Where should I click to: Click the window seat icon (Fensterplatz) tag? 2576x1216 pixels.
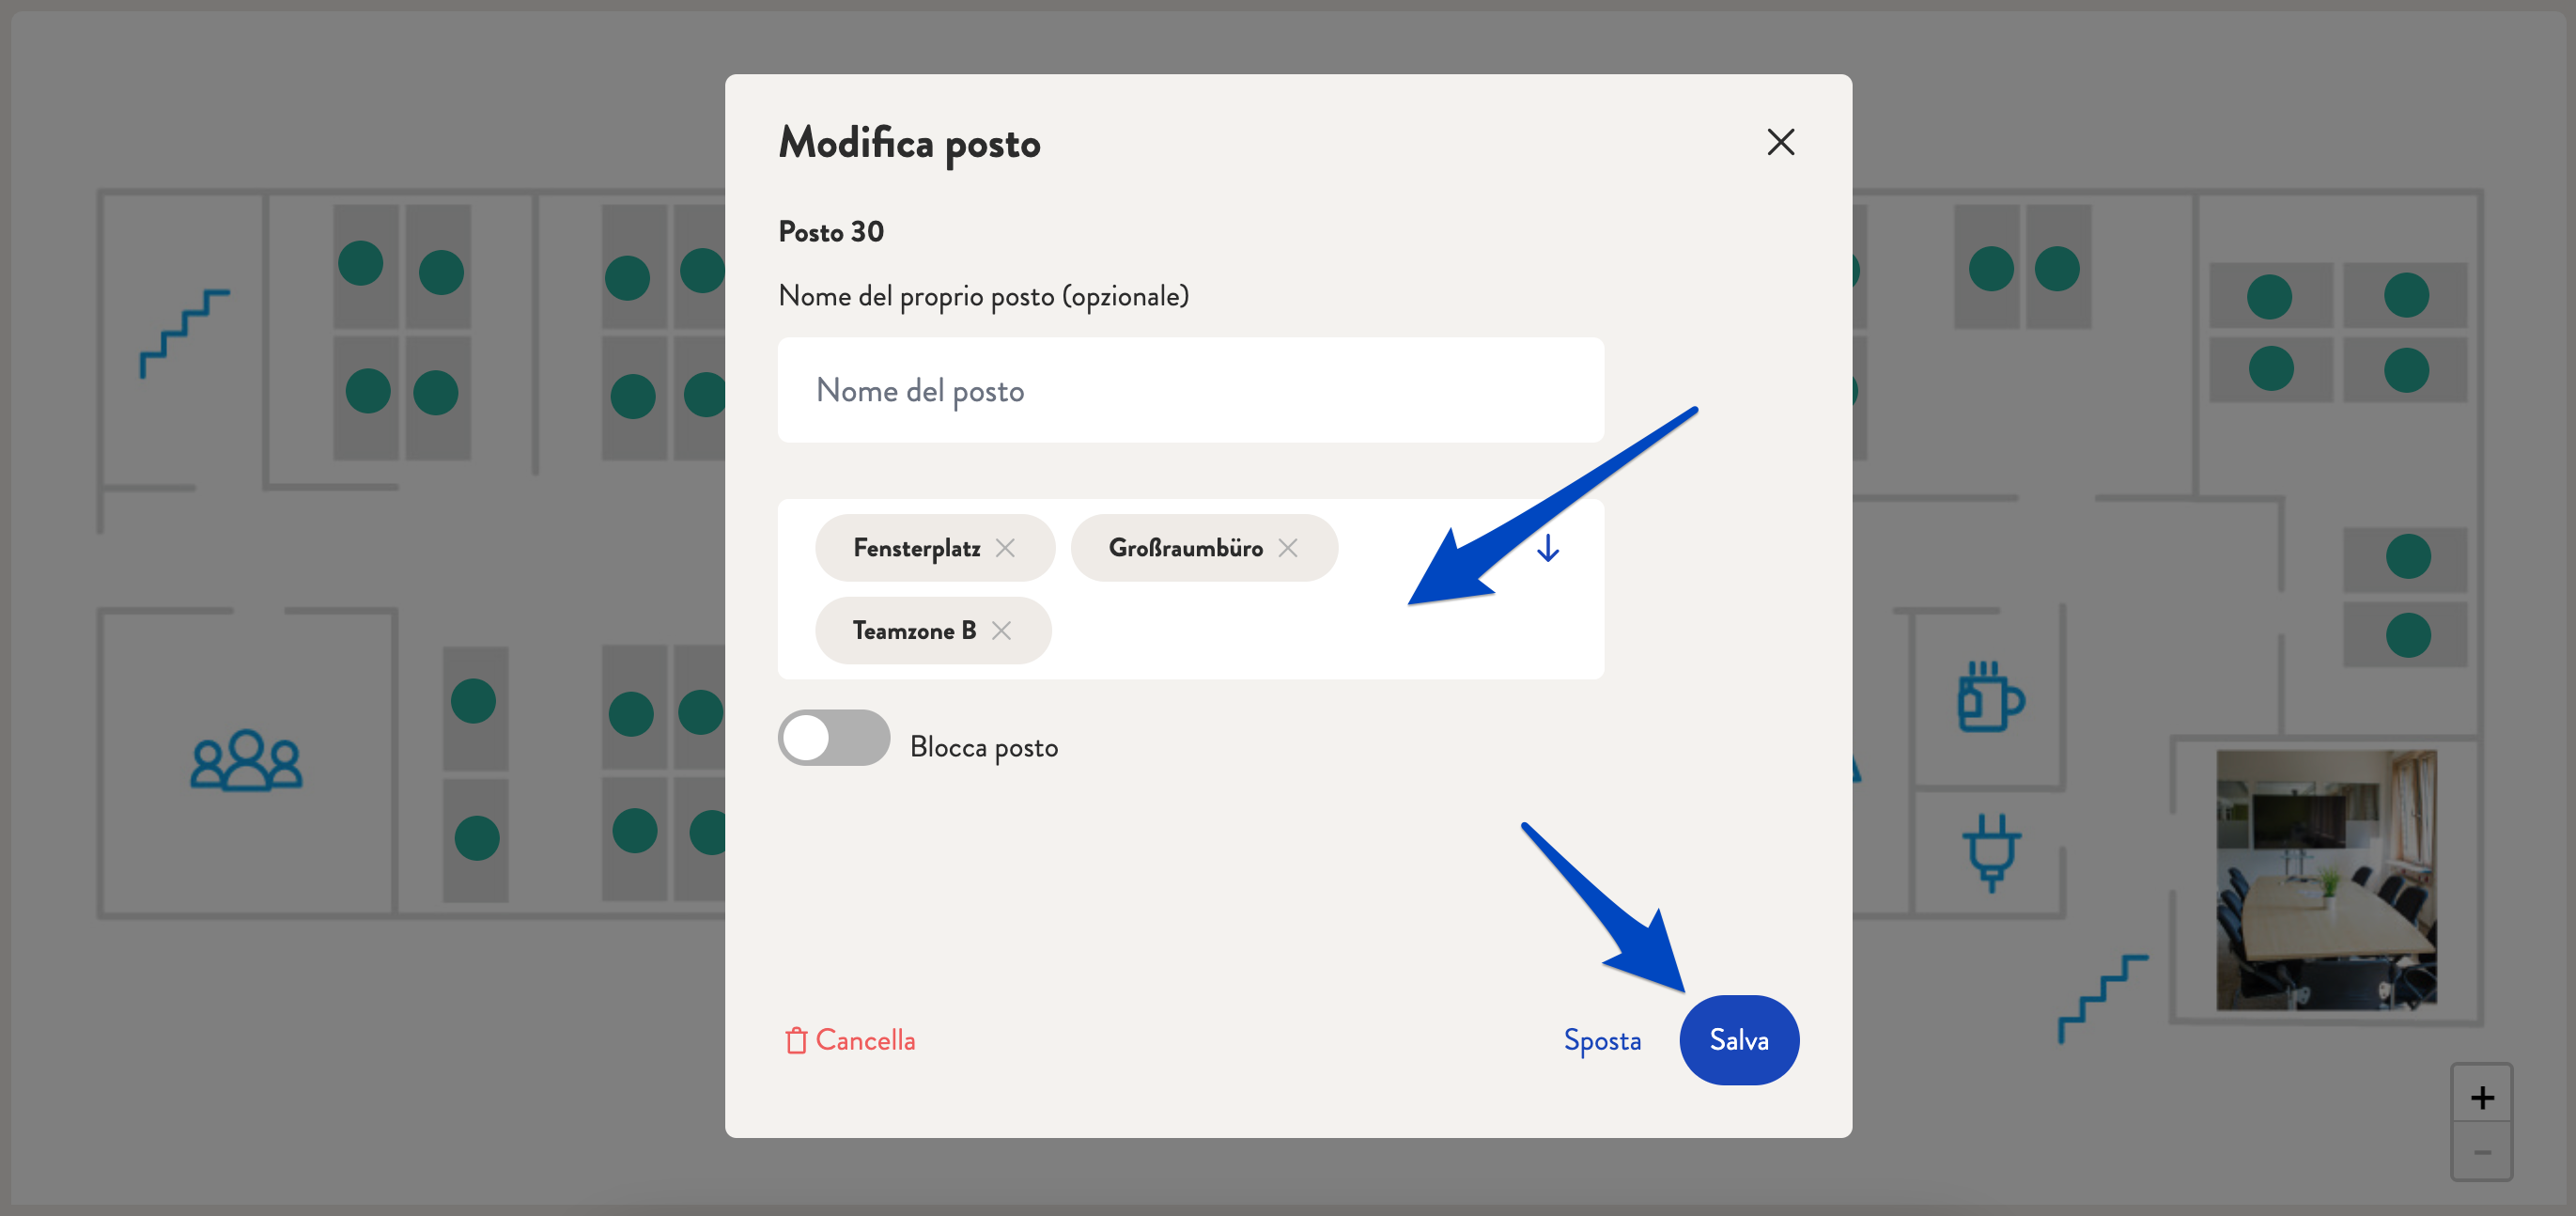click(x=915, y=547)
